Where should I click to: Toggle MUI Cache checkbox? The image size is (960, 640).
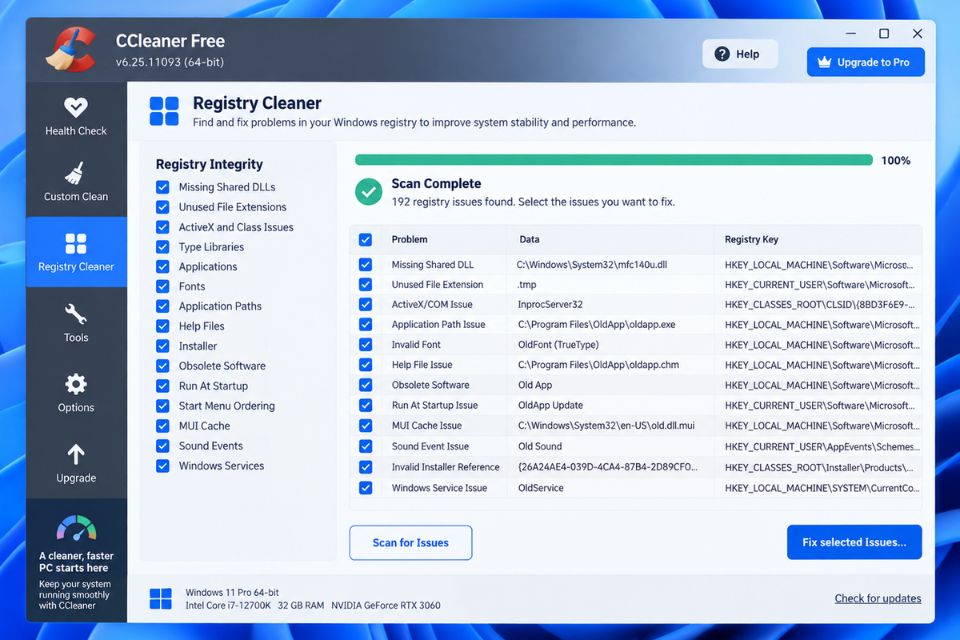pos(162,426)
